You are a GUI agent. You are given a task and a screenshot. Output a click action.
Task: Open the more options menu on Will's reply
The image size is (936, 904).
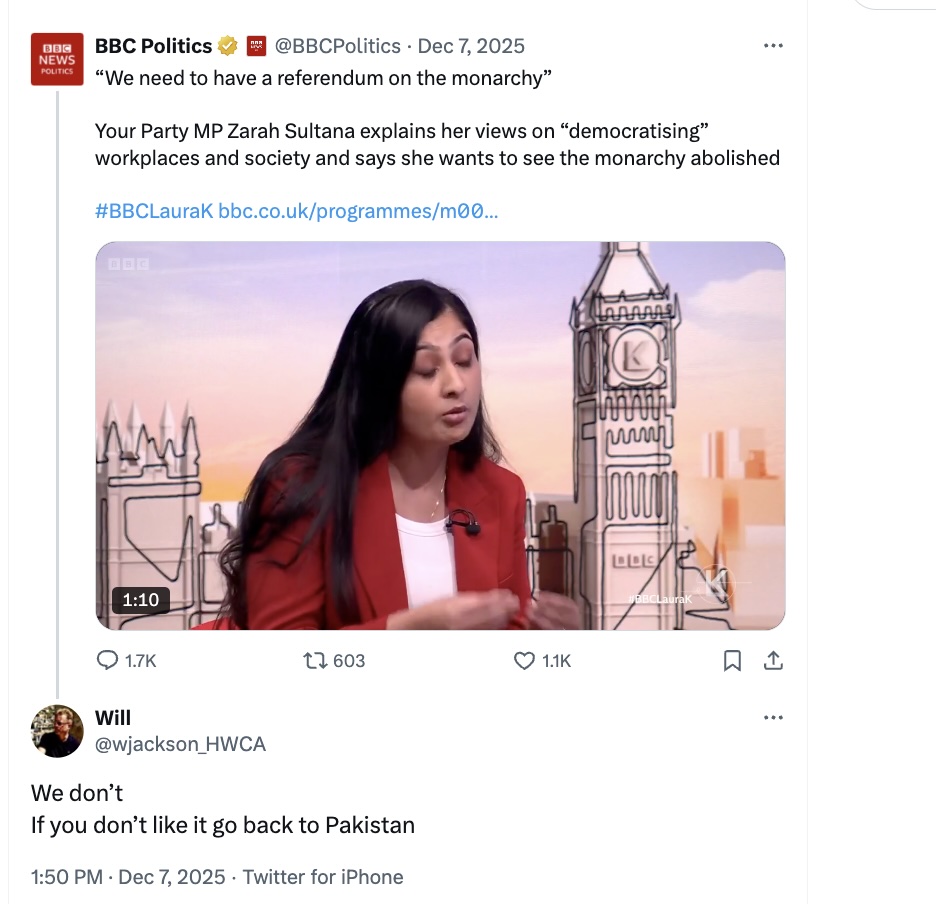(773, 717)
